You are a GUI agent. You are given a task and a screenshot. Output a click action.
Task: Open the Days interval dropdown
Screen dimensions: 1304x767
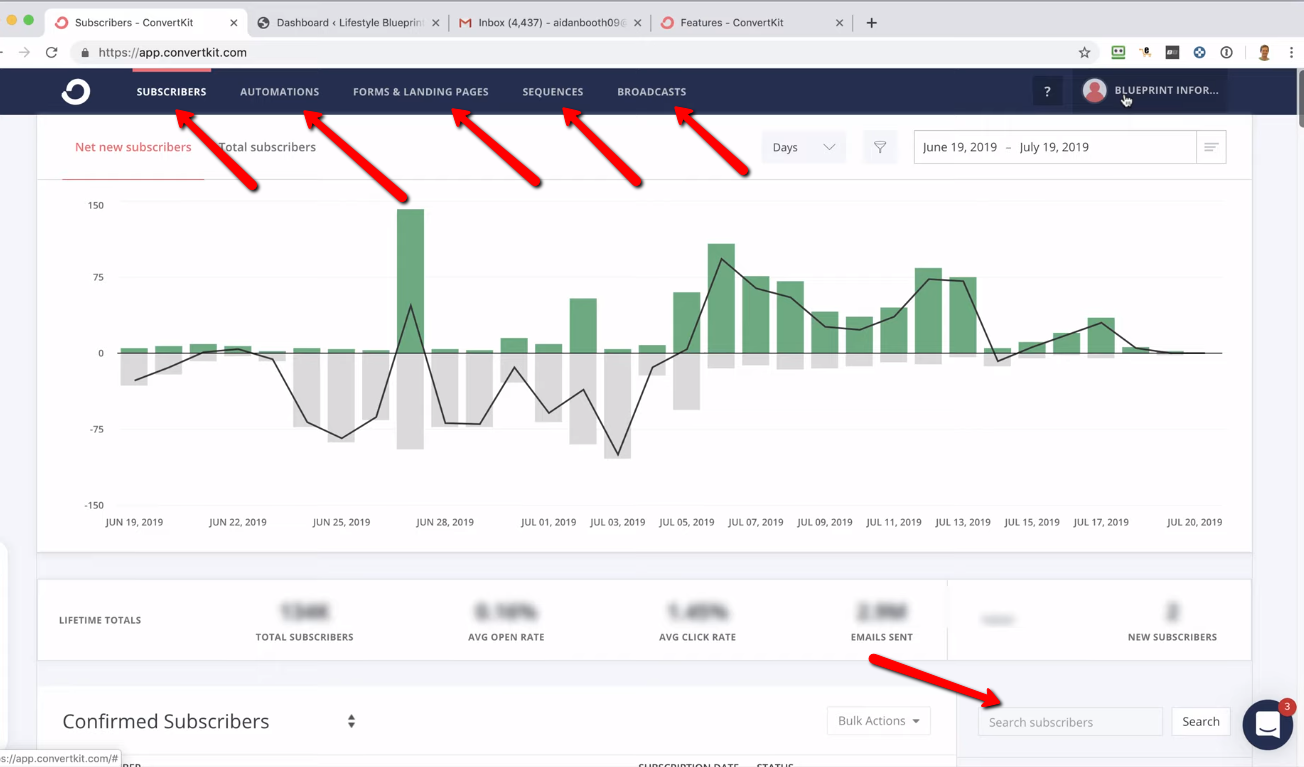(804, 147)
